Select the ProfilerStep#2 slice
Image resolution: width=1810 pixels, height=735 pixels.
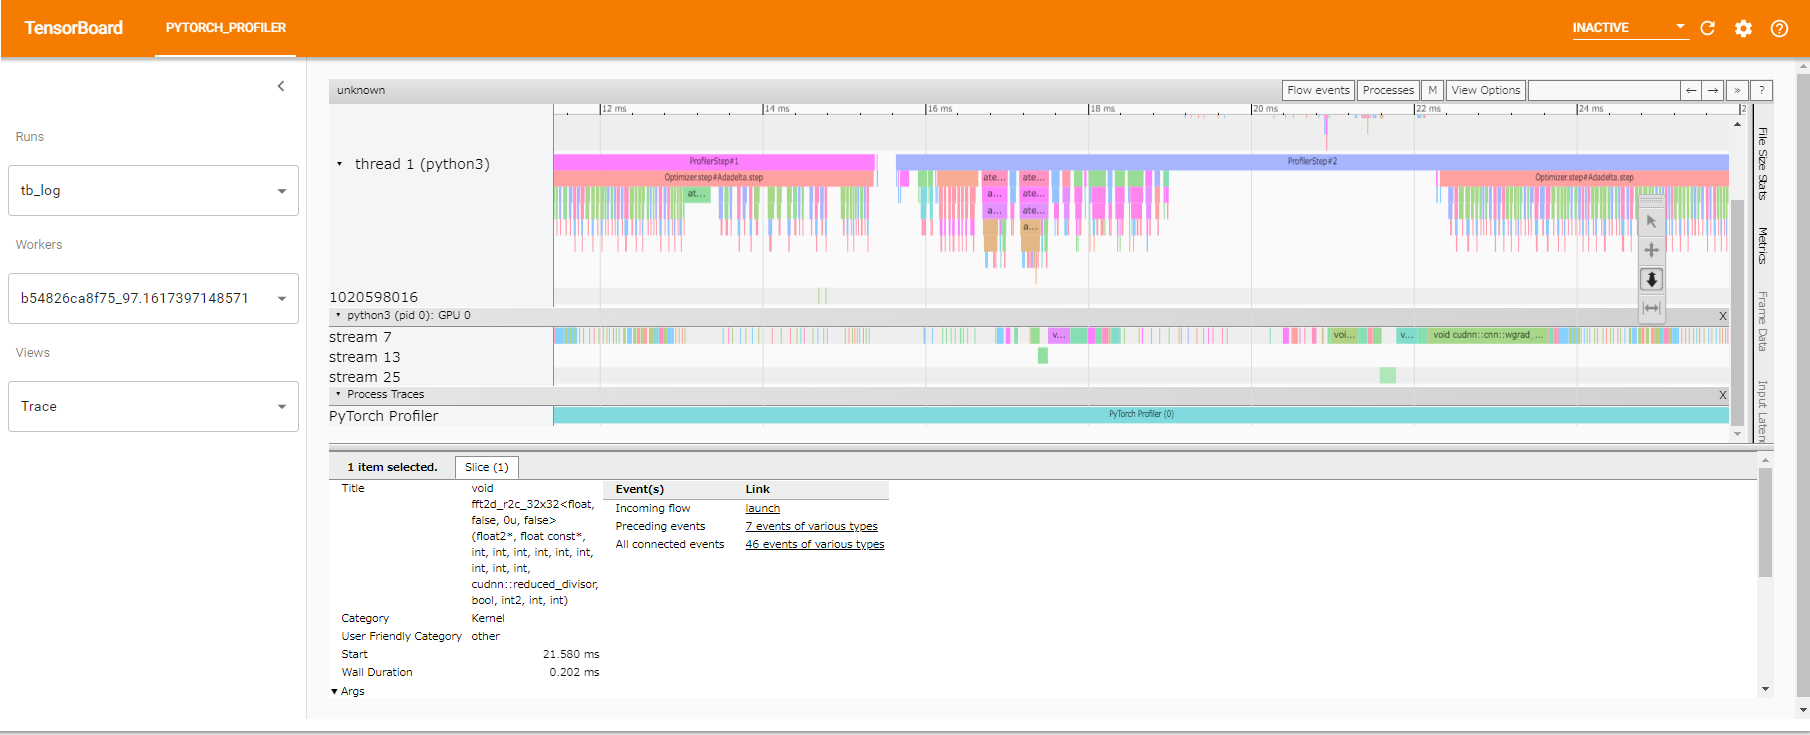click(x=1312, y=161)
